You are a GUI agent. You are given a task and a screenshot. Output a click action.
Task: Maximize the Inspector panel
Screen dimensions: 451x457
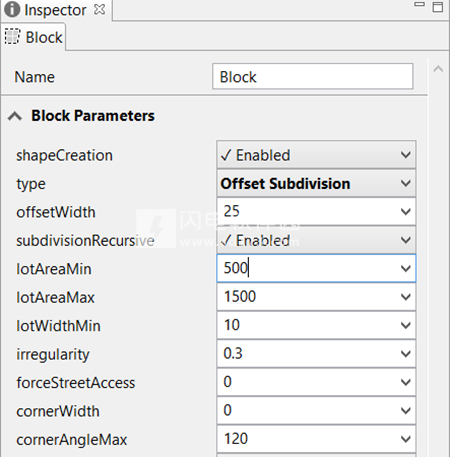click(x=438, y=7)
